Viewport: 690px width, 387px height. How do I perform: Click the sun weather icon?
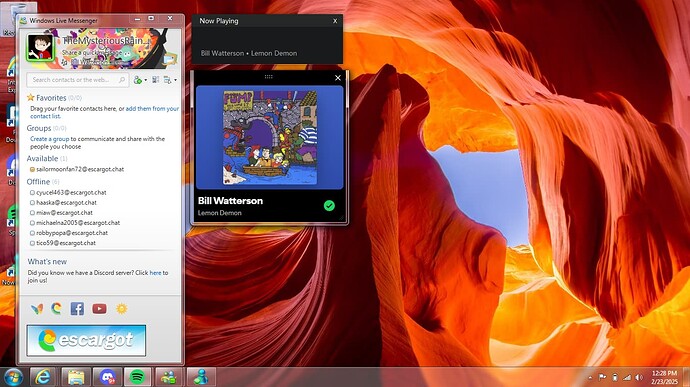click(121, 309)
